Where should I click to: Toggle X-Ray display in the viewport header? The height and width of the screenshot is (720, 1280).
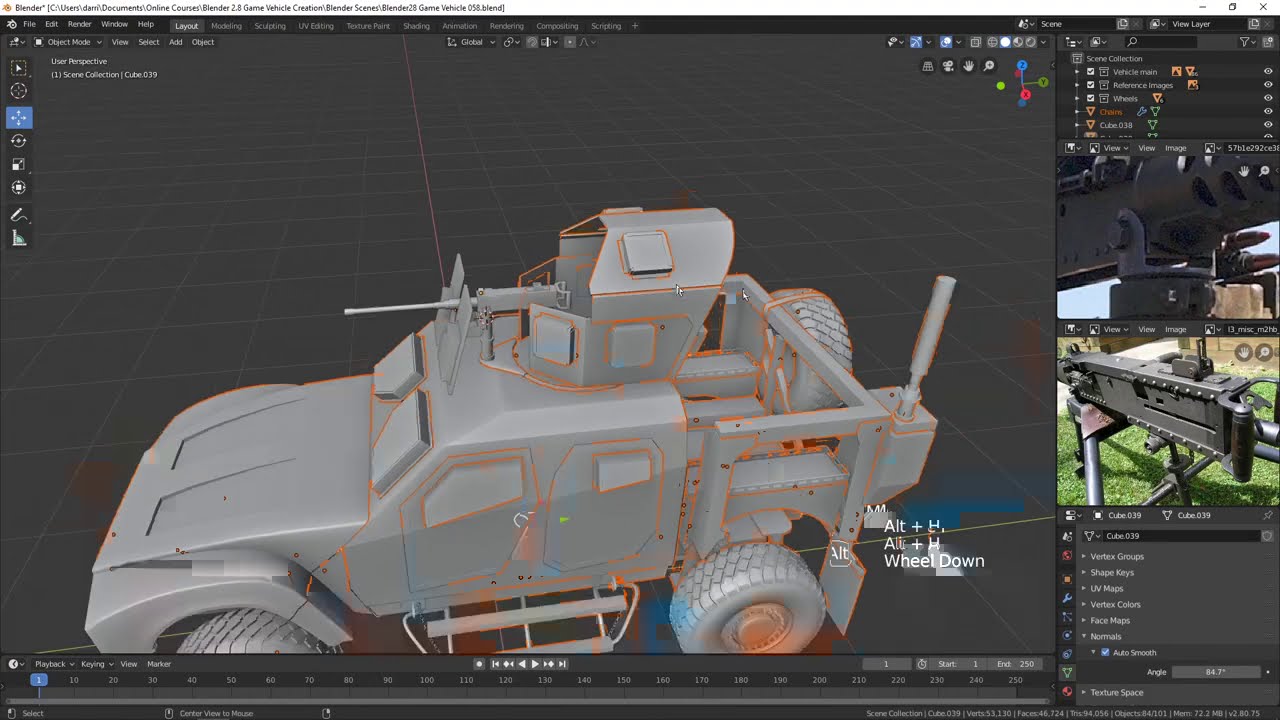coord(975,42)
